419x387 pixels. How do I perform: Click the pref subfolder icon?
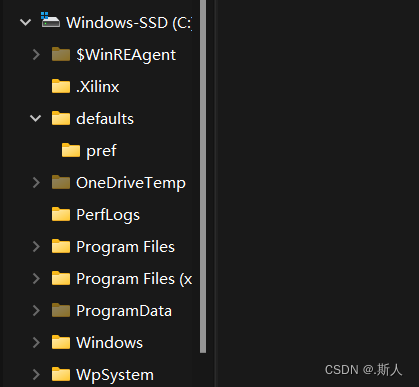point(71,150)
